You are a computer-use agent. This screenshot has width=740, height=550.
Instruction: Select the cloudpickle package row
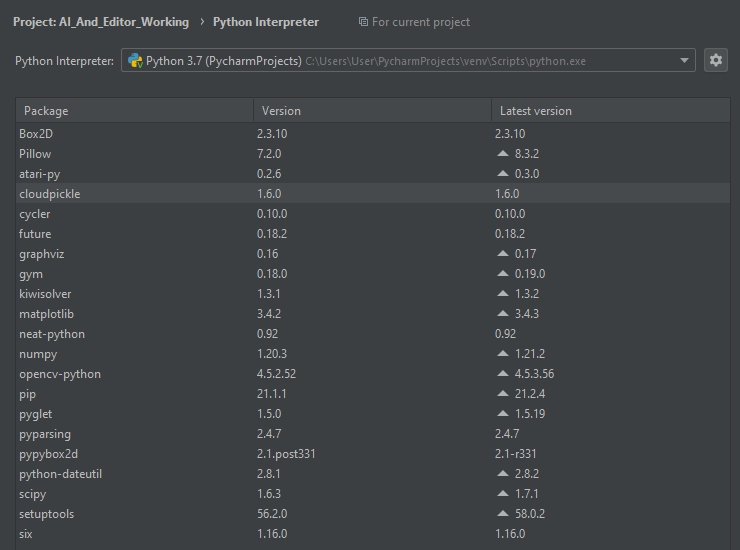[x=50, y=194]
